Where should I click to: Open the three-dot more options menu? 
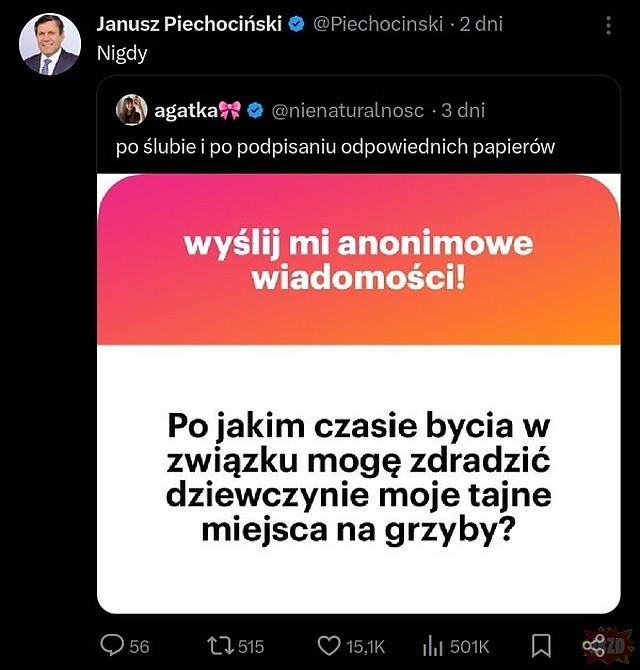[609, 24]
